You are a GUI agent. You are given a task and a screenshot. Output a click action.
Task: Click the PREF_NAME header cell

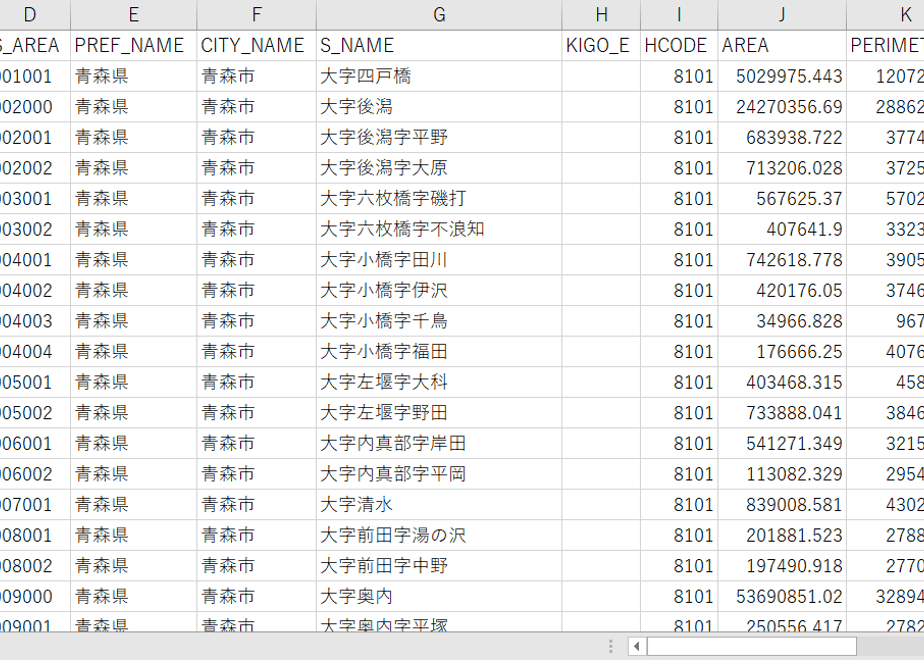tap(134, 45)
